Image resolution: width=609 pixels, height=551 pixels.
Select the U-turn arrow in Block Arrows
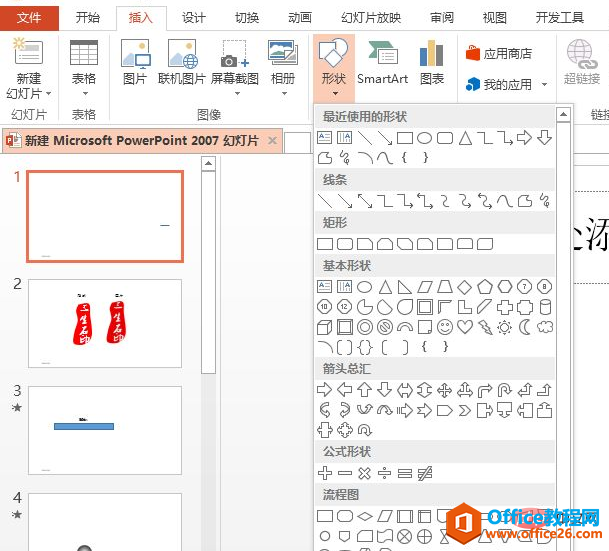[505, 390]
